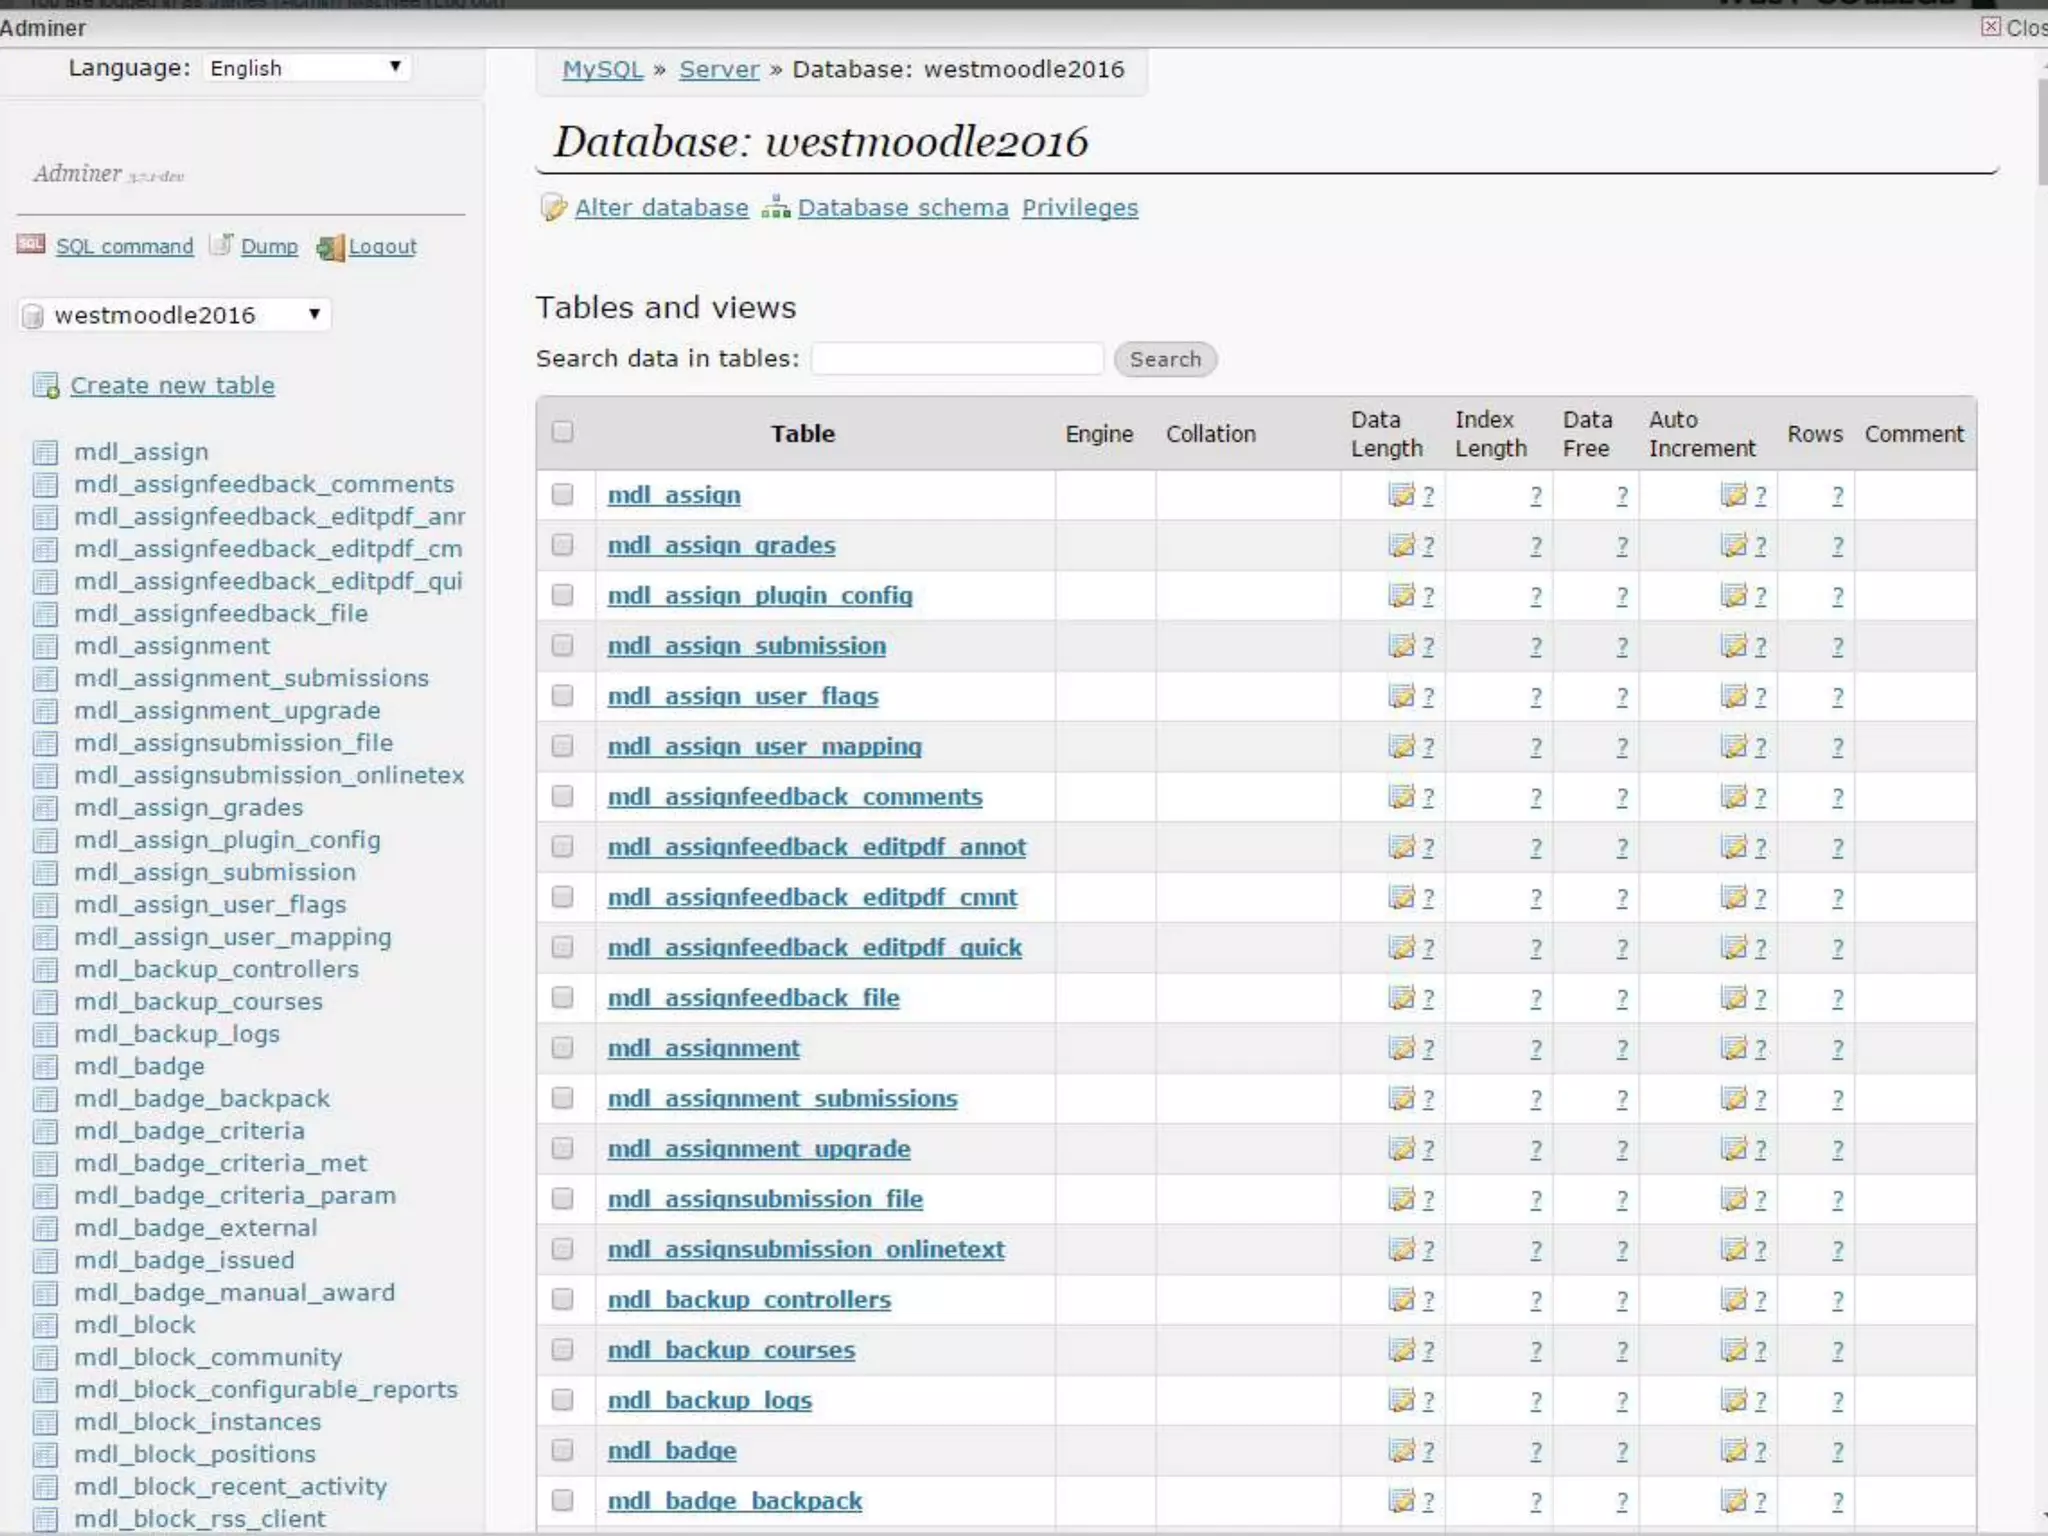The height and width of the screenshot is (1536, 2048).
Task: Check the box for the mdl_assign_grades row
Action: coord(563,545)
